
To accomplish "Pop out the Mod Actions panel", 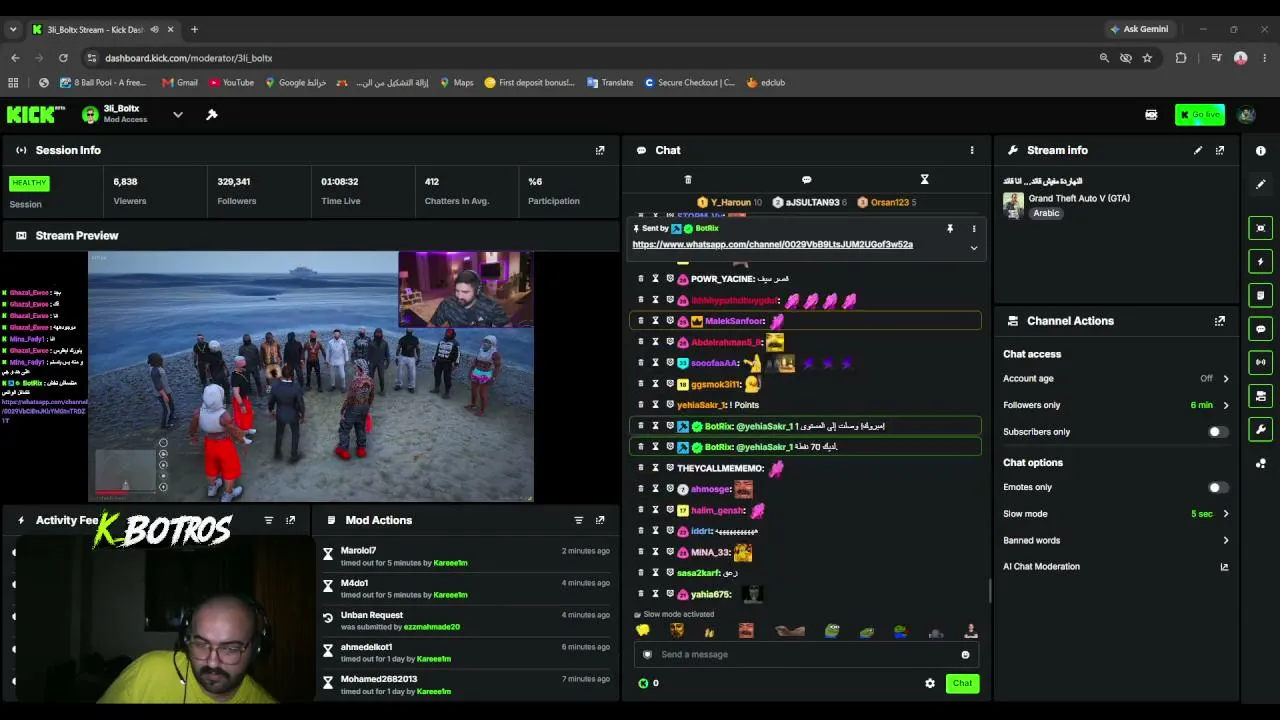I will (600, 520).
